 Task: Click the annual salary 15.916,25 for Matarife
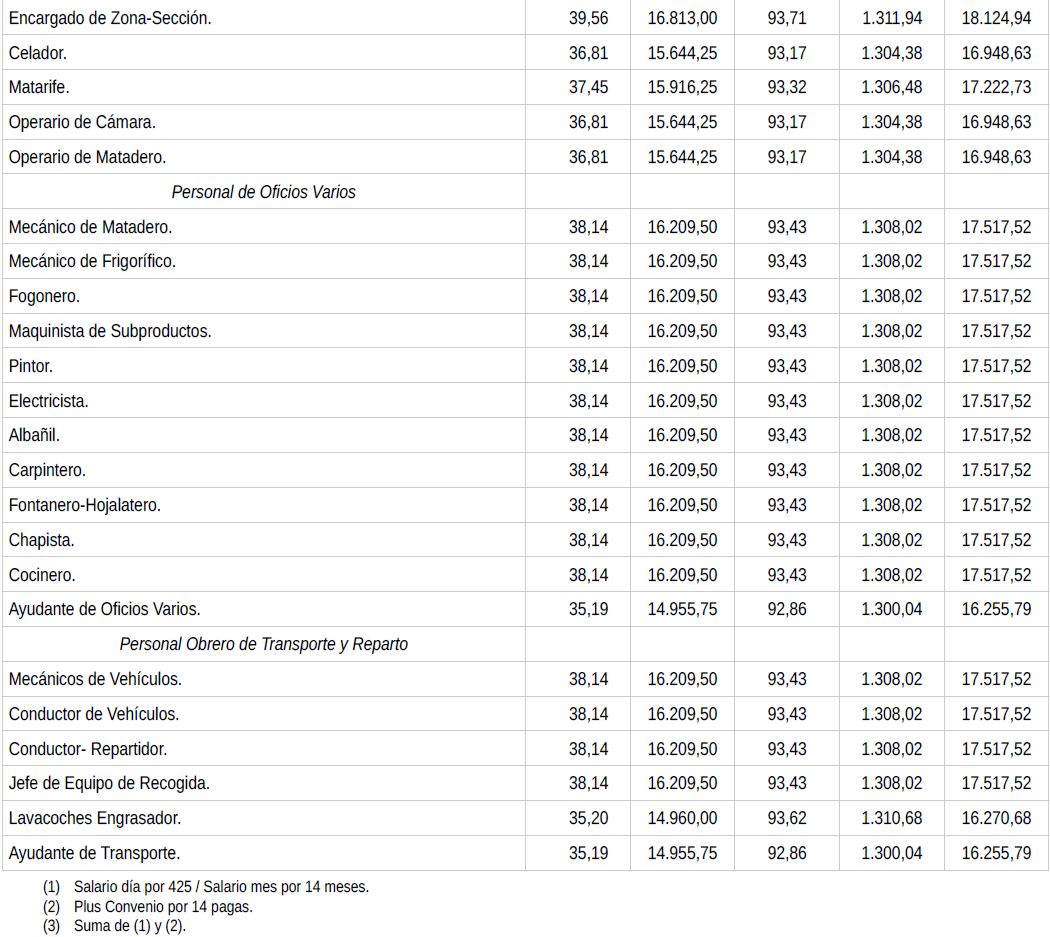coord(682,87)
